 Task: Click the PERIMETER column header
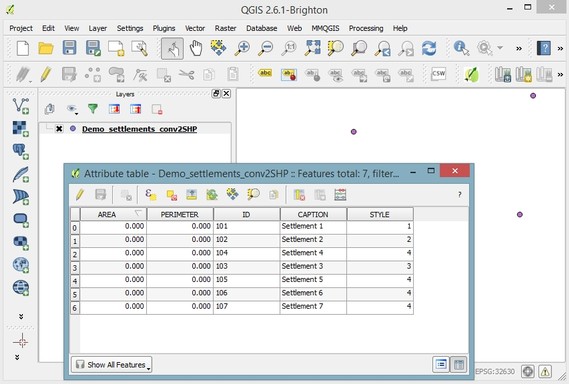180,214
